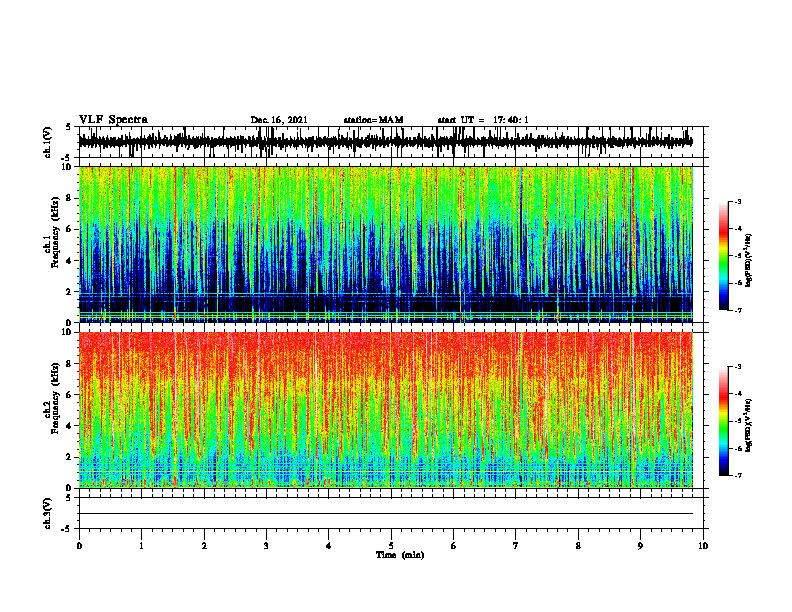This screenshot has height=612, width=792.
Task: Click the 'station=MAM' header text
Action: click(x=373, y=120)
